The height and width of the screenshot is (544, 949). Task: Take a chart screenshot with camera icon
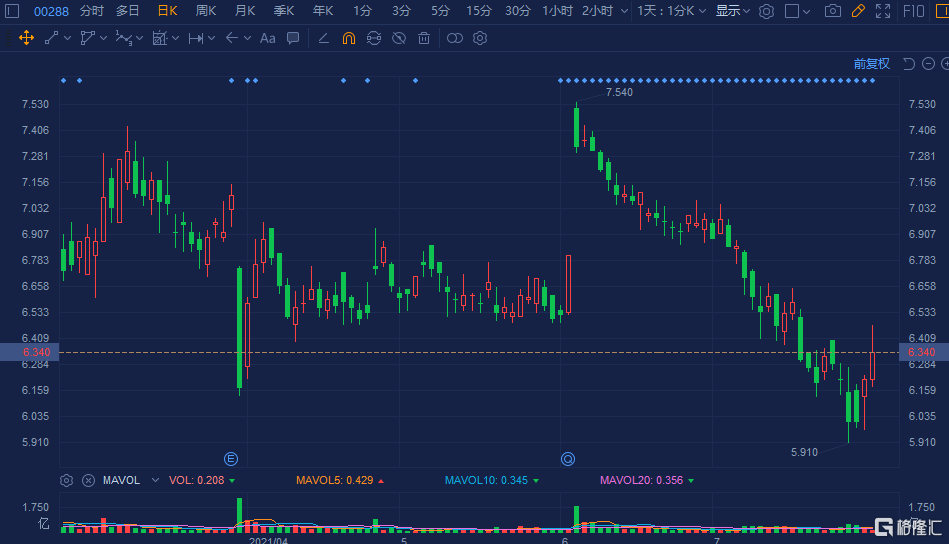(833, 11)
